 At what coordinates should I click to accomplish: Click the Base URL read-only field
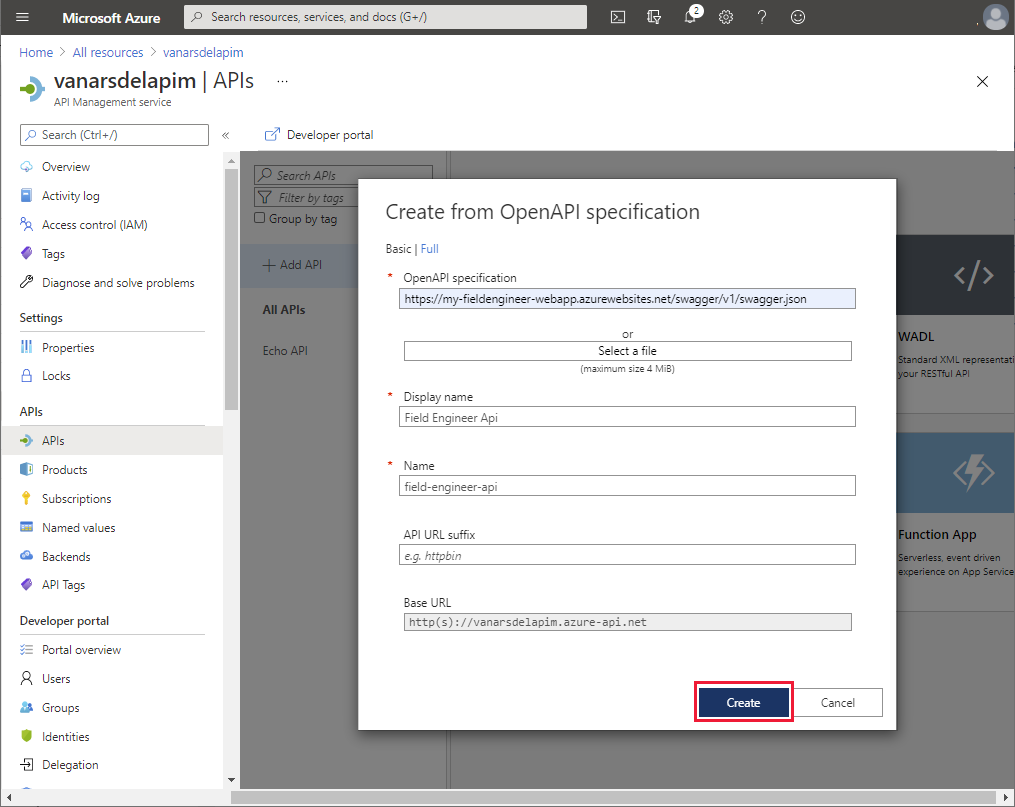tap(627, 622)
